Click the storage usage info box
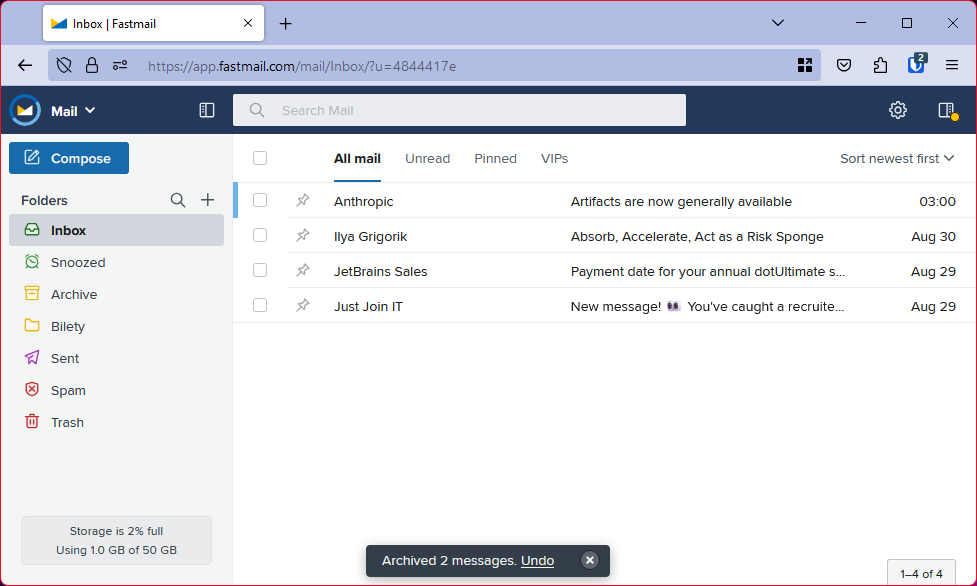977x586 pixels. 117,540
